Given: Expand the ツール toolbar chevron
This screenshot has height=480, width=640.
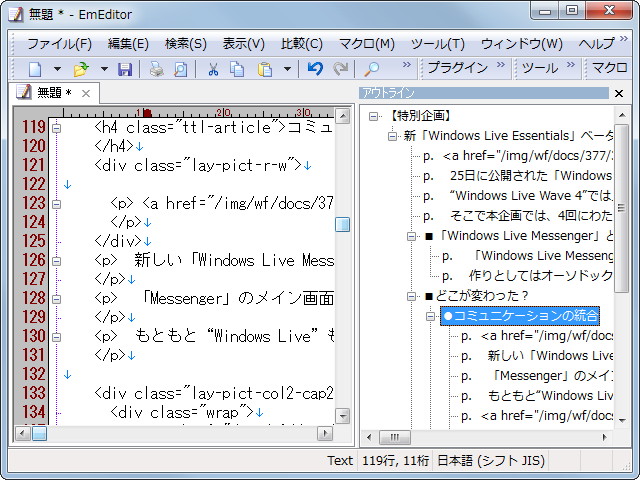Looking at the screenshot, I should click(571, 64).
